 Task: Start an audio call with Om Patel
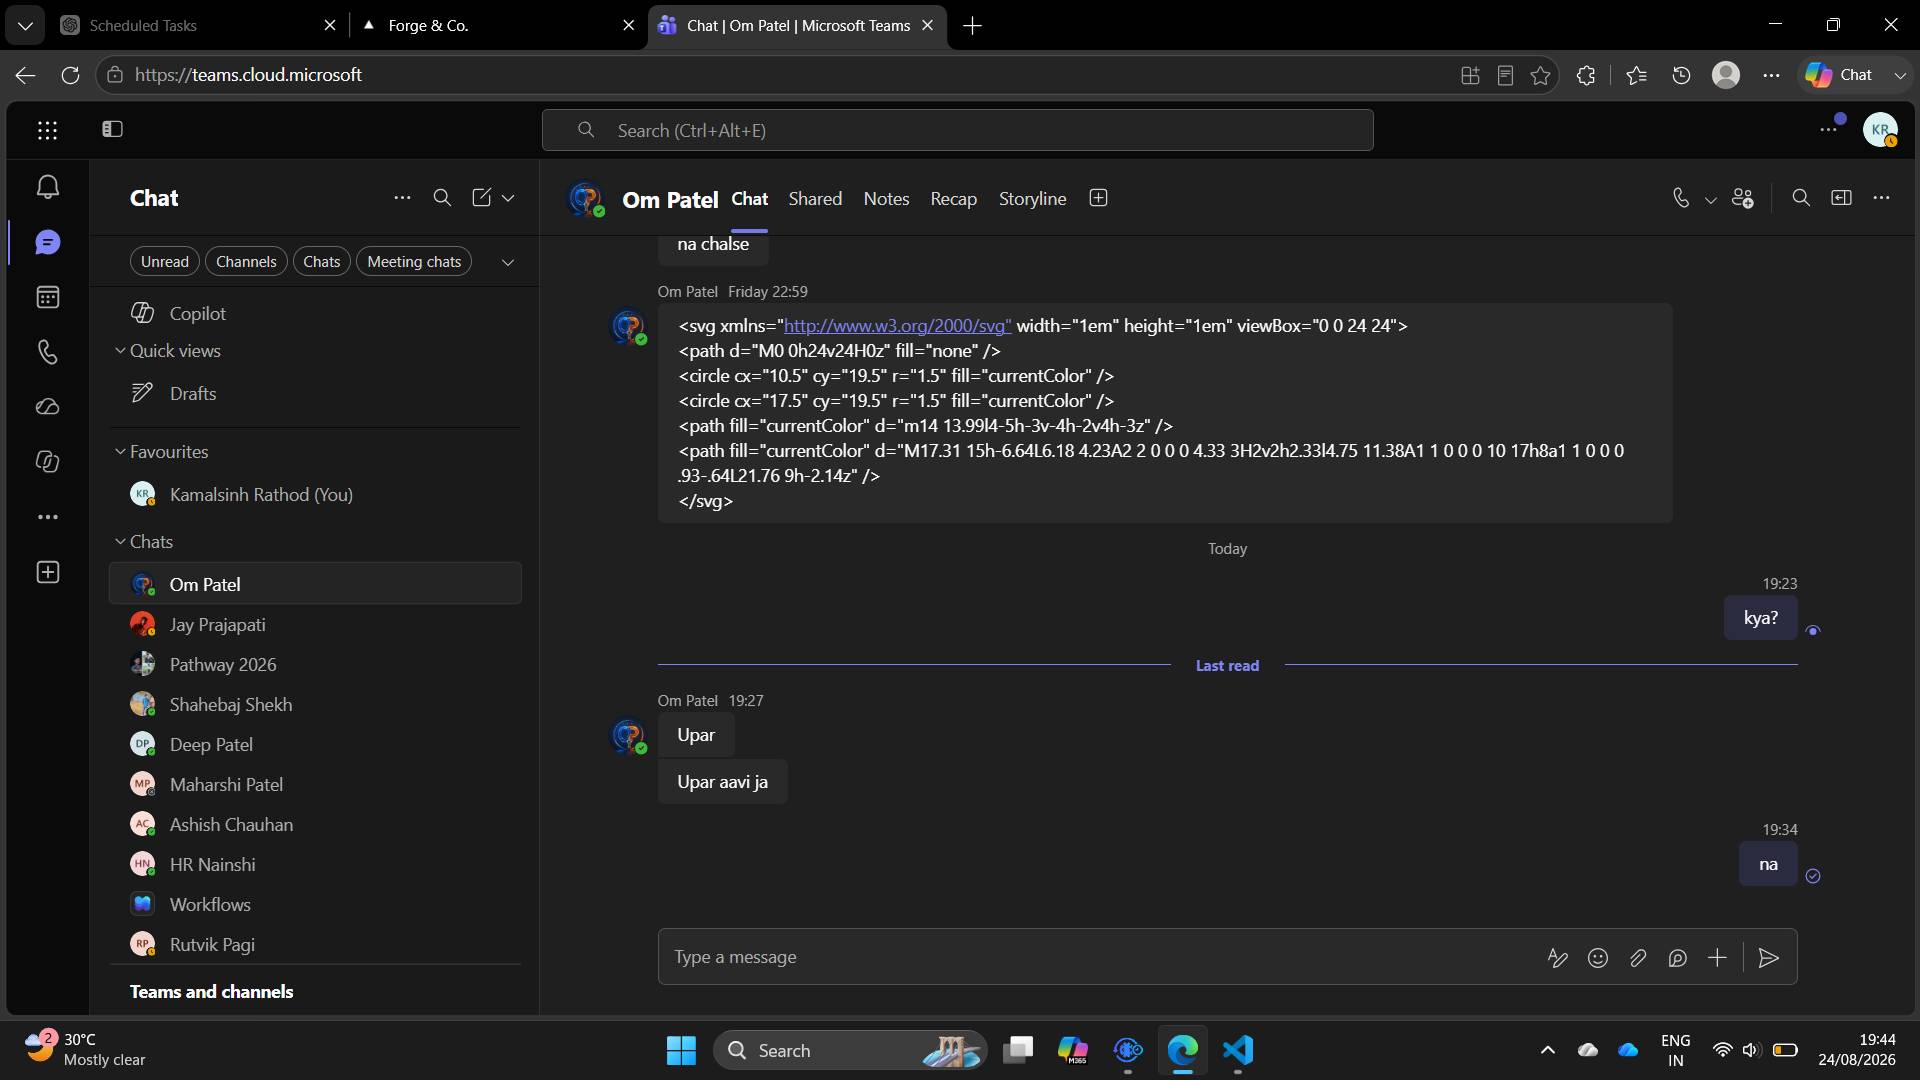1681,198
